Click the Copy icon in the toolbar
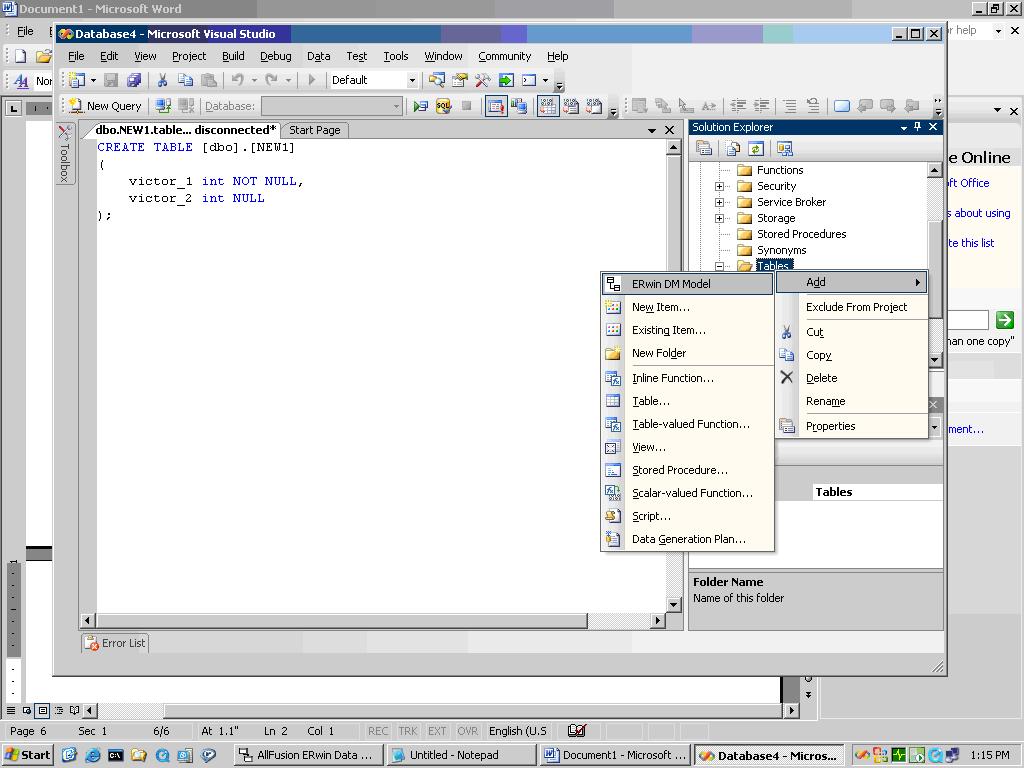Screen dimensions: 1024x768 click(185, 80)
